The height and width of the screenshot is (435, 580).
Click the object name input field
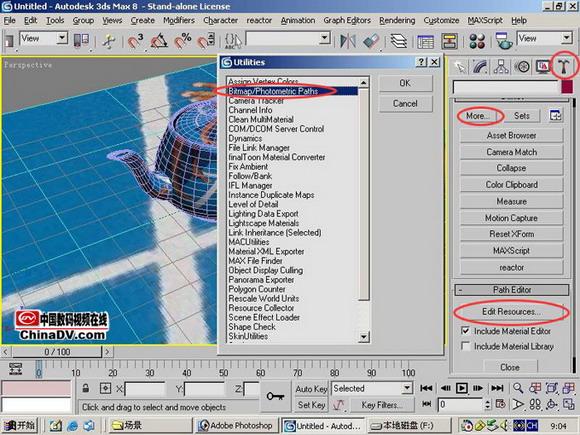(x=506, y=87)
